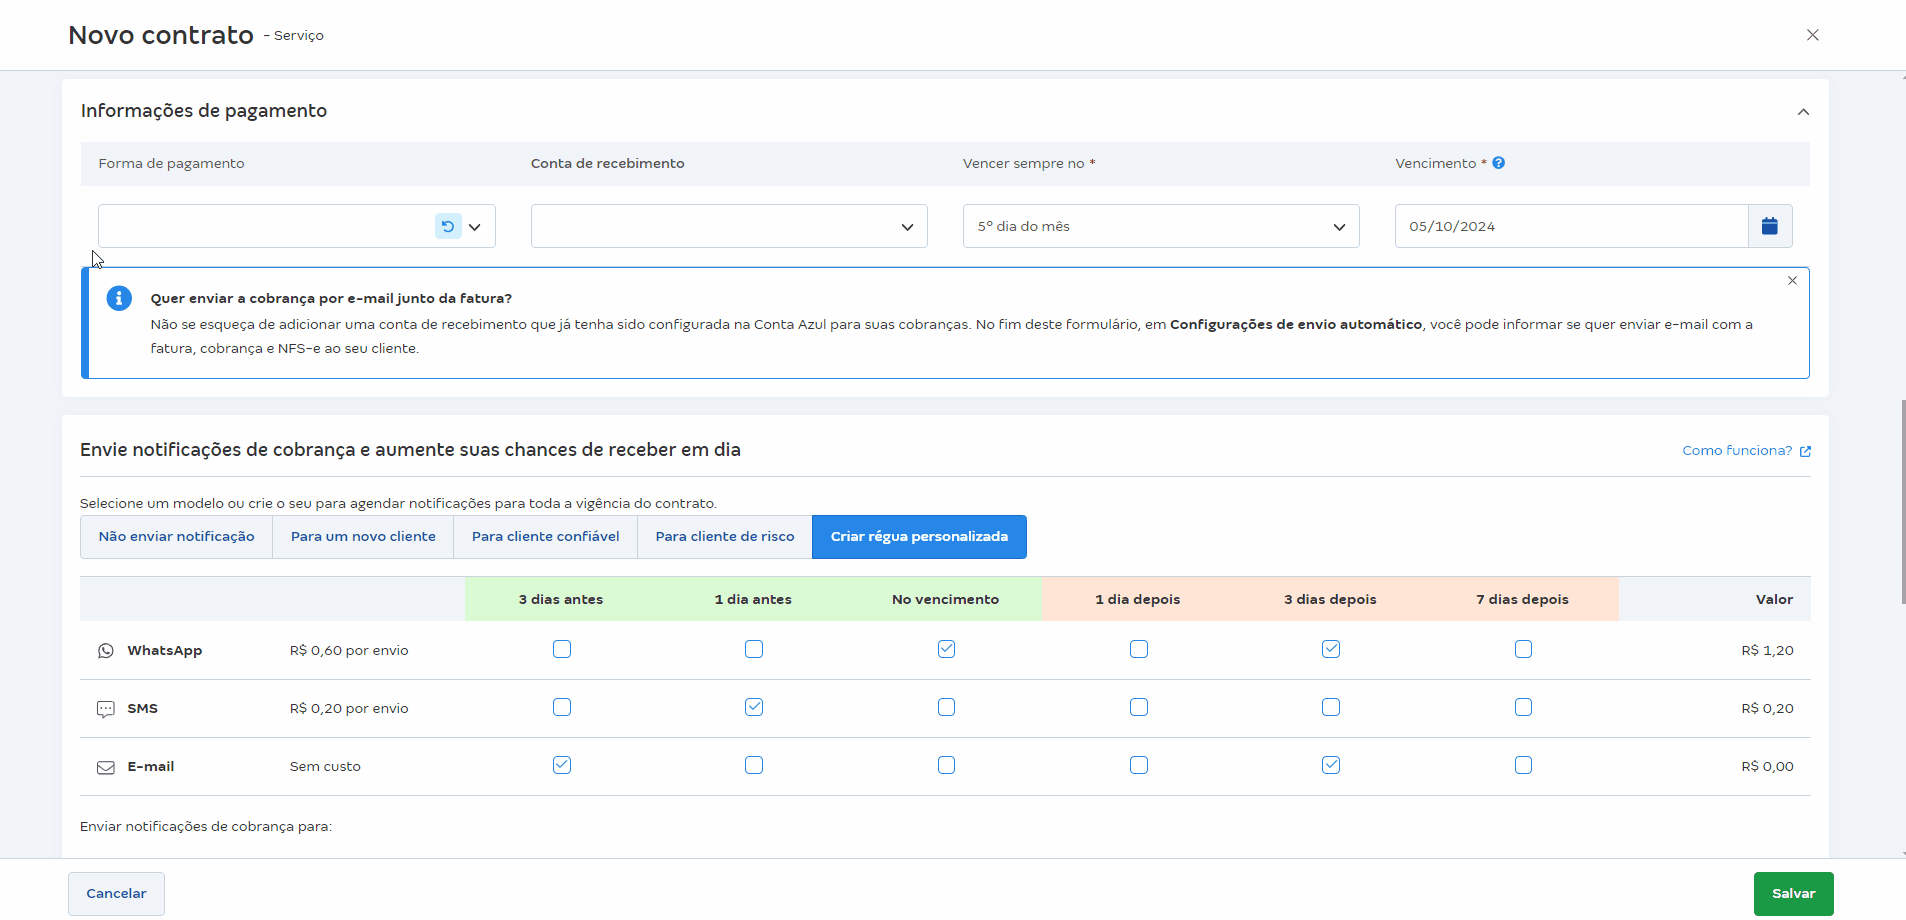This screenshot has width=1906, height=920.
Task: Click the E-mail envelope icon
Action: (x=106, y=767)
